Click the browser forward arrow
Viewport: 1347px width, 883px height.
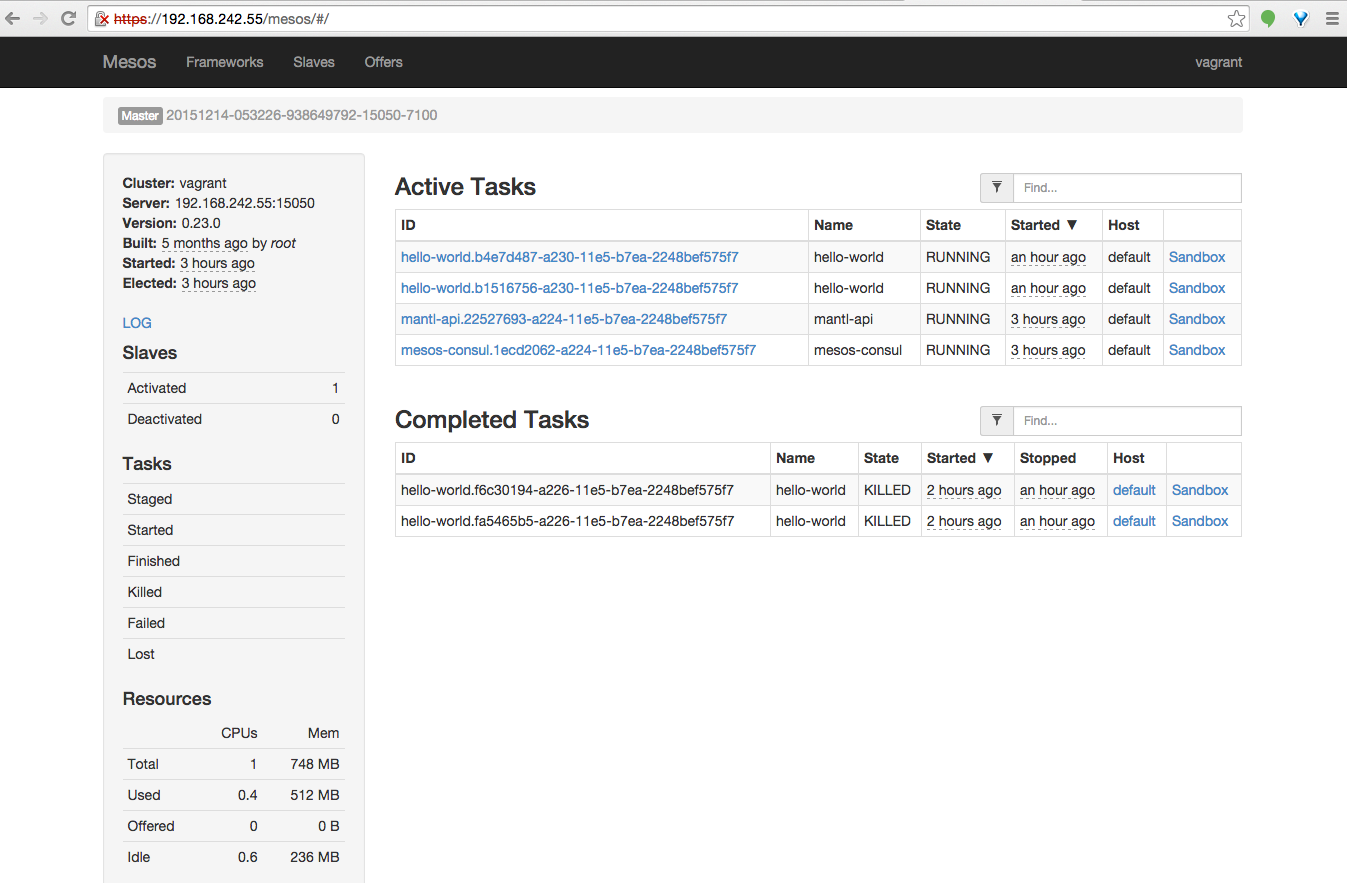pos(40,18)
